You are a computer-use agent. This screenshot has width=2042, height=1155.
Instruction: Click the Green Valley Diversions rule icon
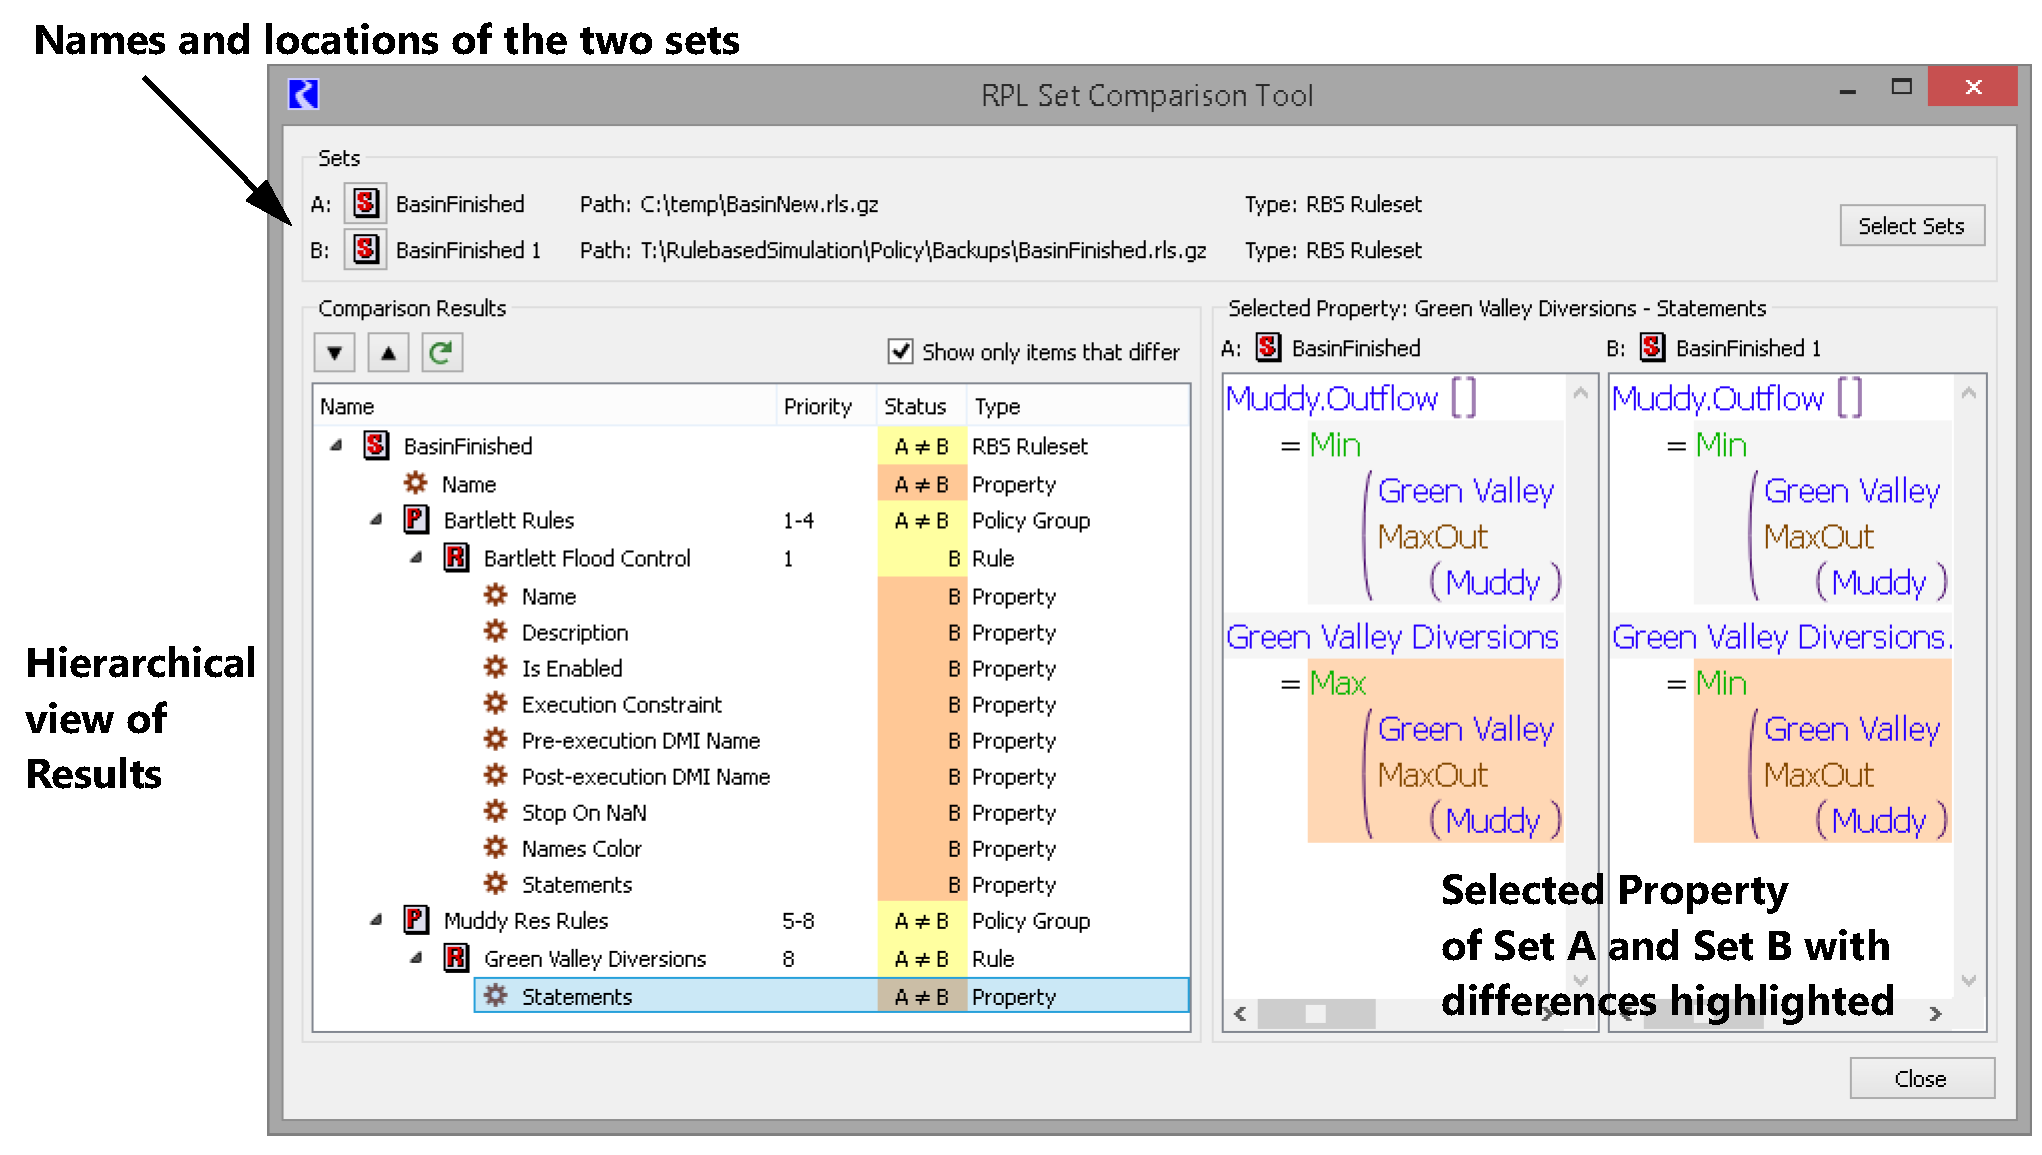(456, 958)
